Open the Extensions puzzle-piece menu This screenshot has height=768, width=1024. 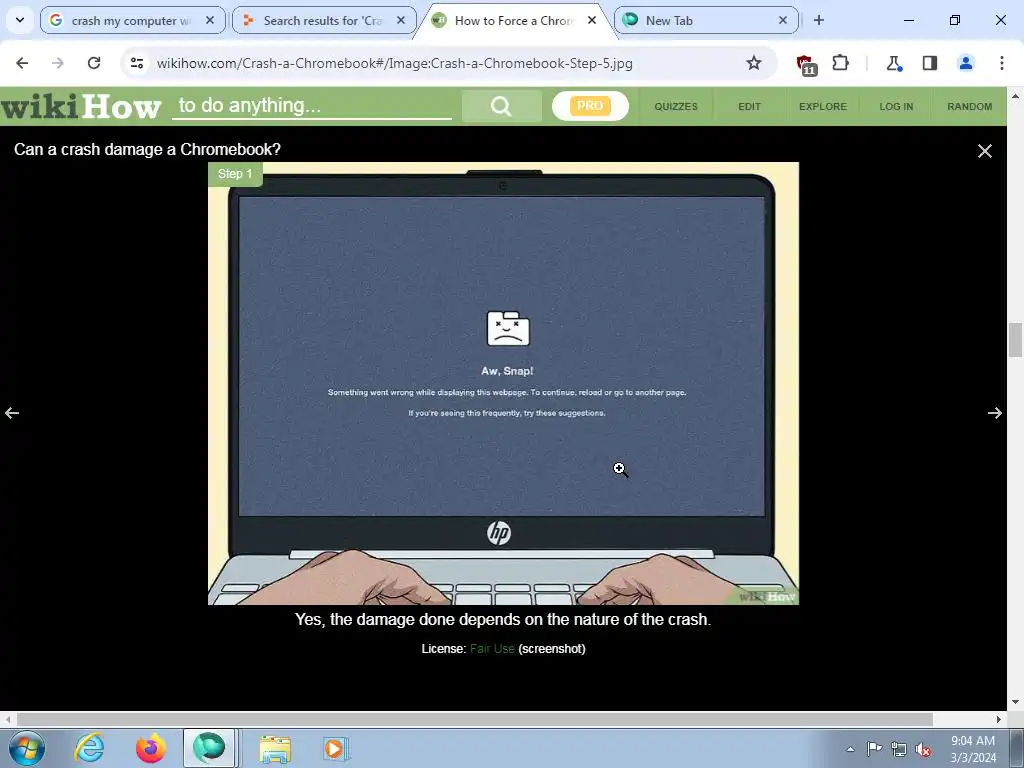(840, 63)
